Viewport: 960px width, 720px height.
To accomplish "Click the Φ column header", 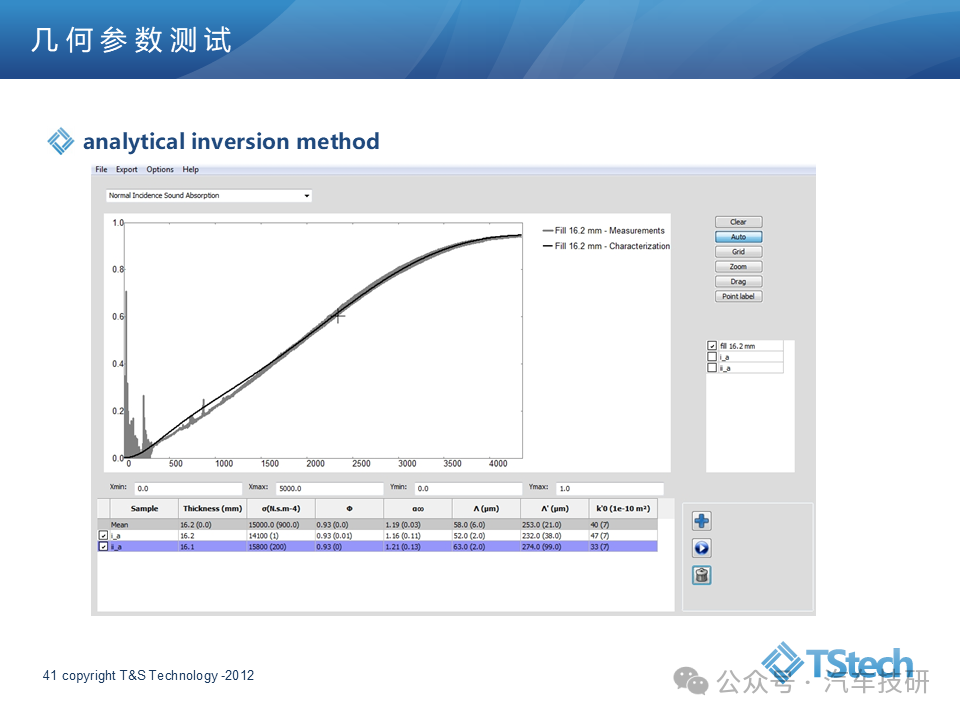I will tap(350, 509).
